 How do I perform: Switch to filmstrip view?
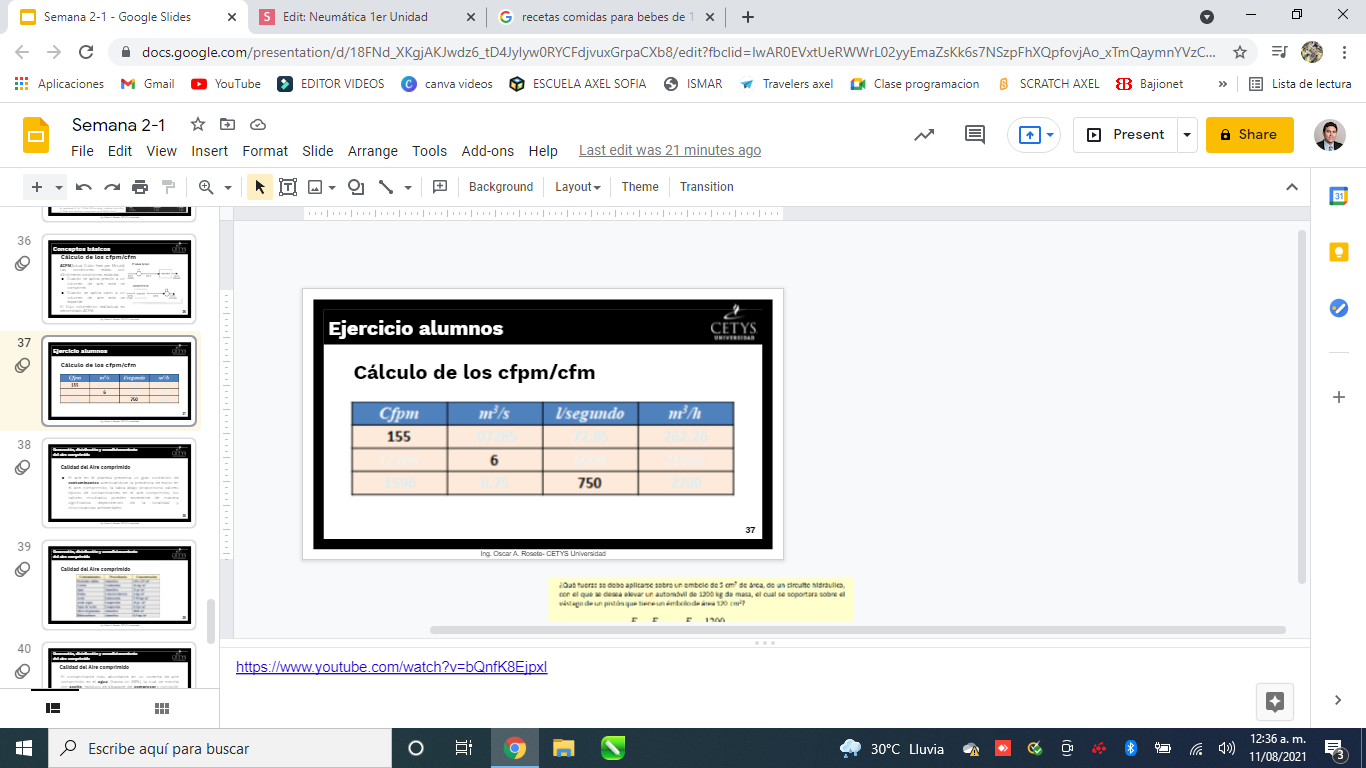[x=54, y=708]
